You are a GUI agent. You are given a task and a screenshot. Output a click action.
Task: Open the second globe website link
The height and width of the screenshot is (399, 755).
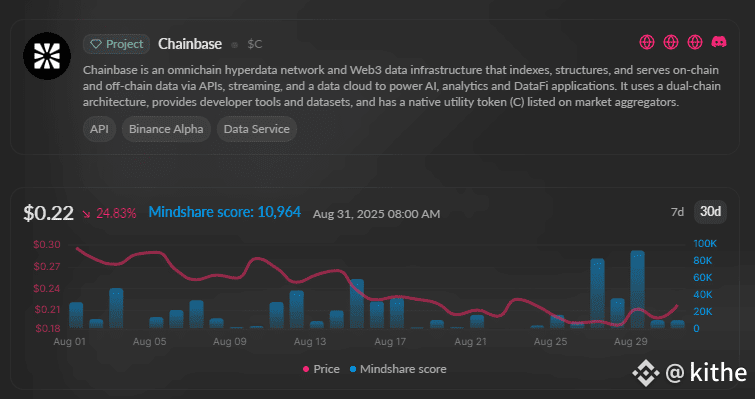[671, 42]
